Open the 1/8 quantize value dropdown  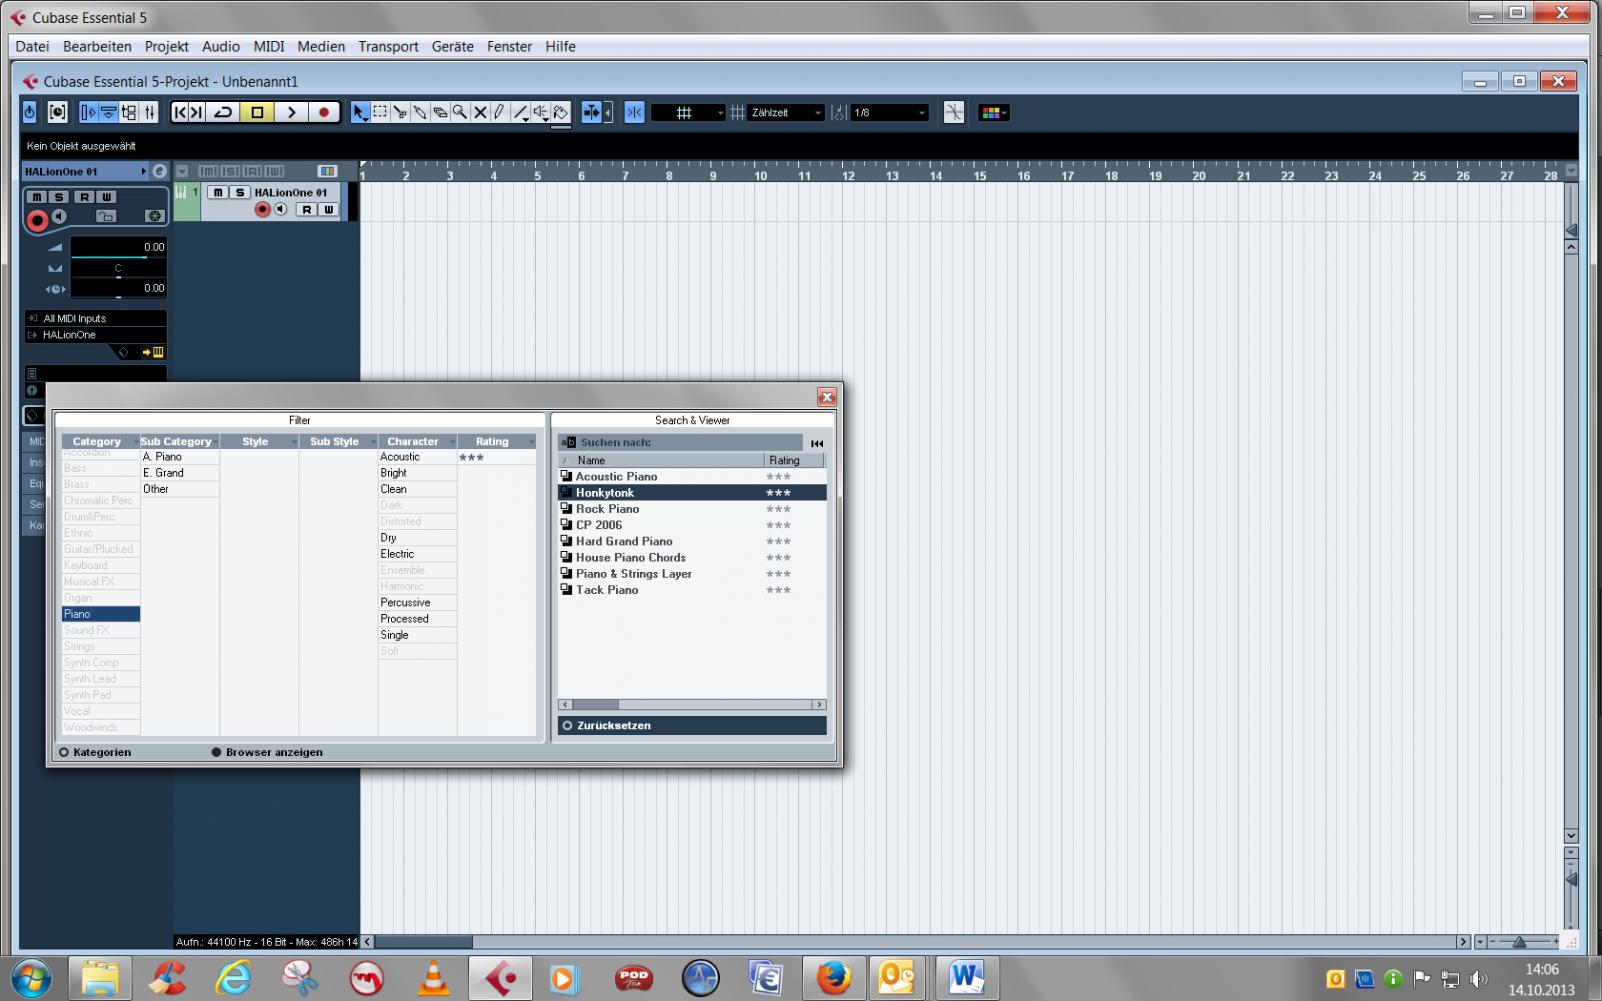[890, 113]
